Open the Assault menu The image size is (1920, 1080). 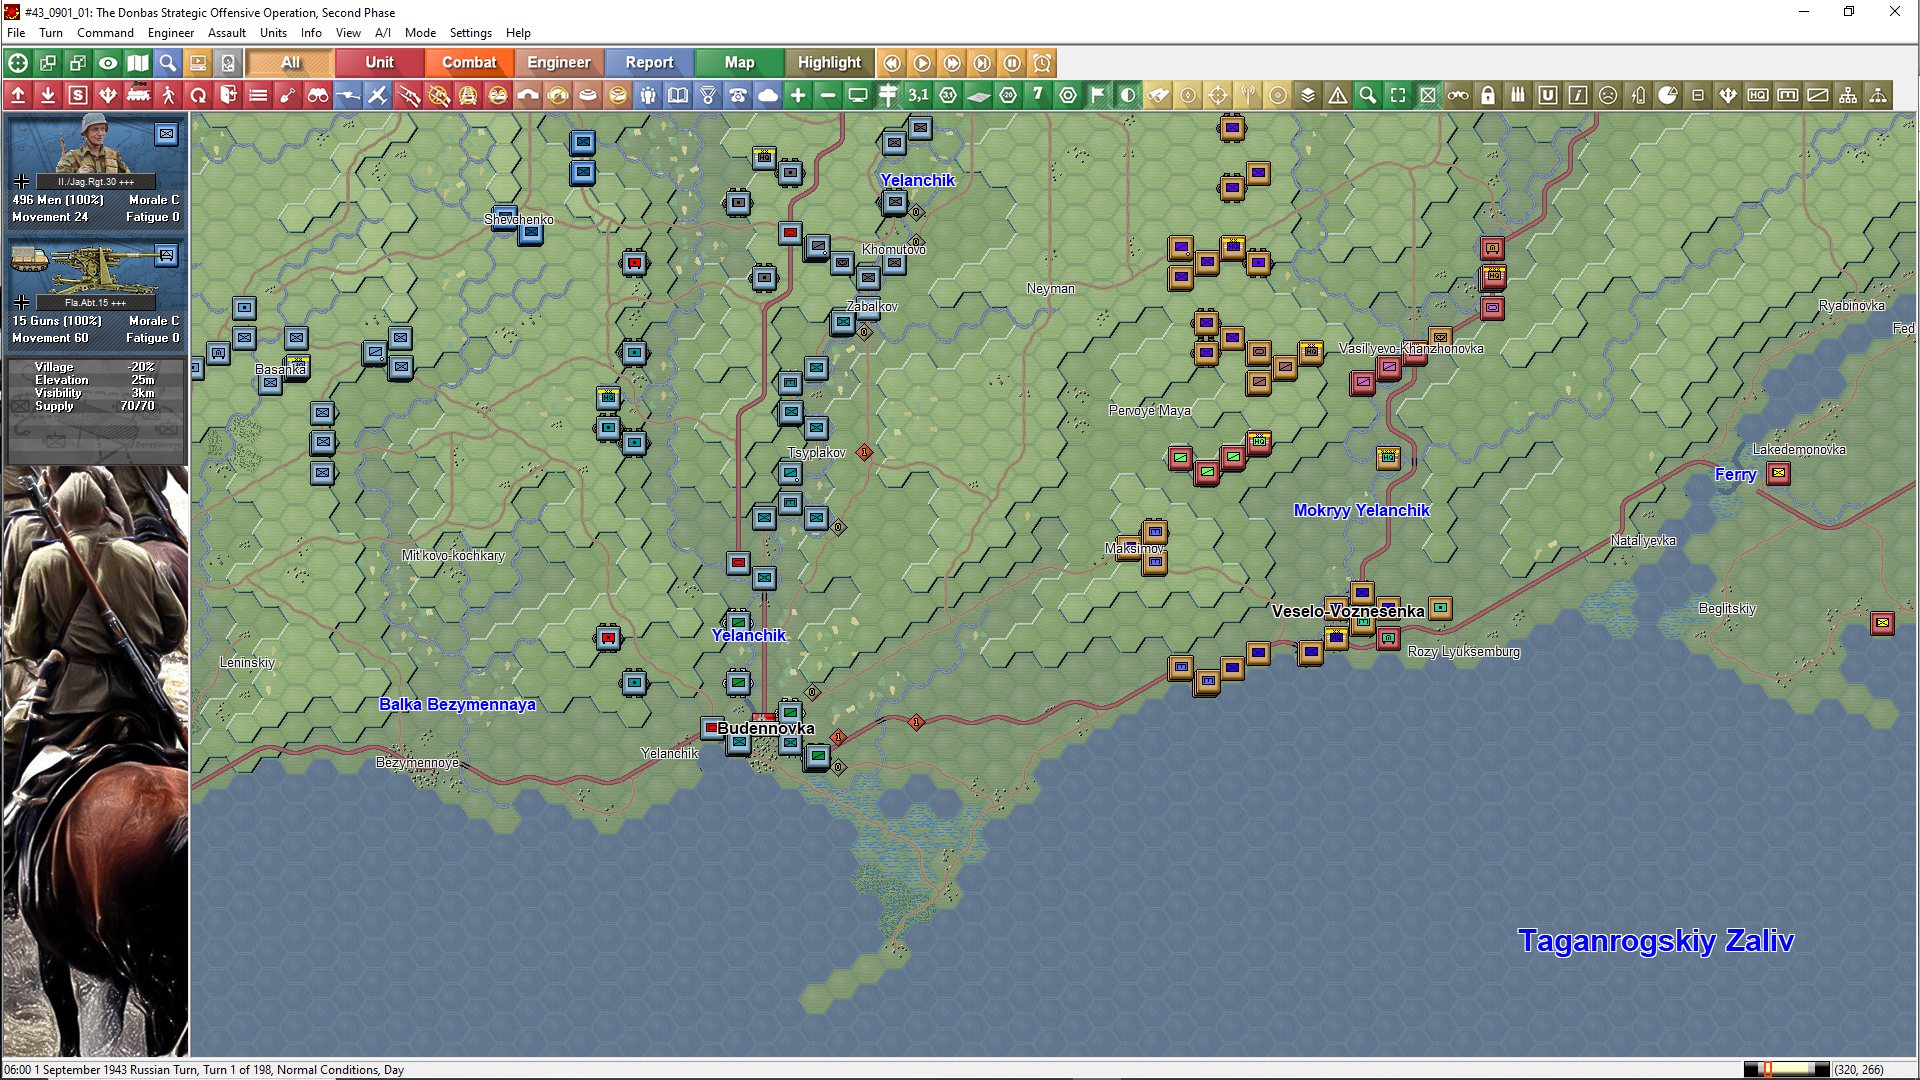[226, 33]
